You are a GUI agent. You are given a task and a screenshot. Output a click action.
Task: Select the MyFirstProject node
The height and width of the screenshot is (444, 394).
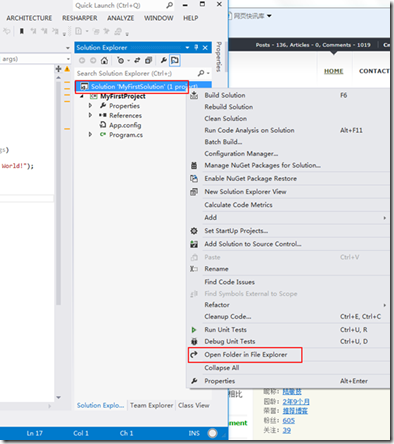(x=123, y=96)
